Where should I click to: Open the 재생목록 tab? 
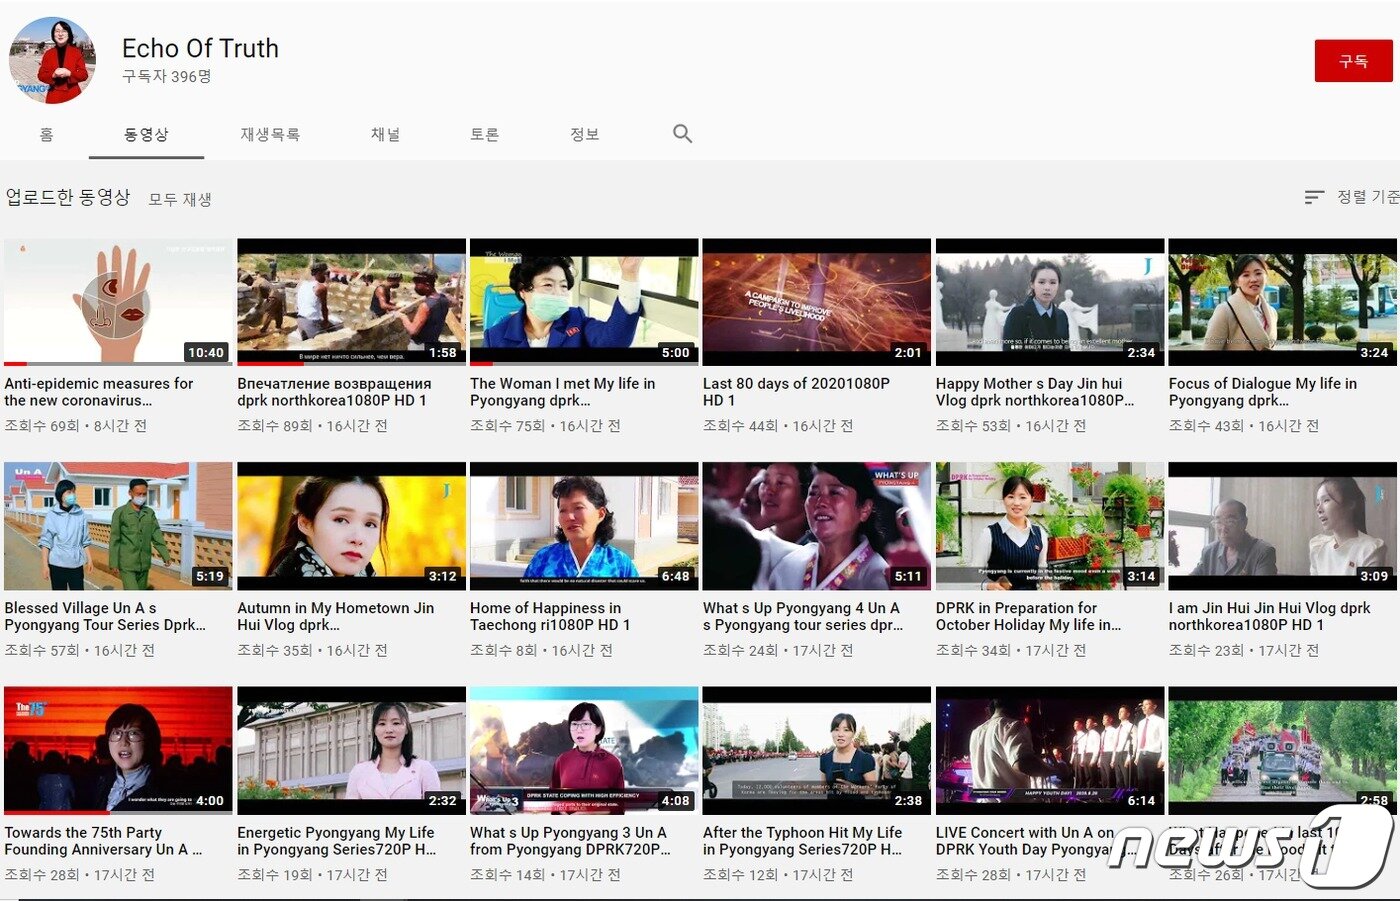pos(270,134)
